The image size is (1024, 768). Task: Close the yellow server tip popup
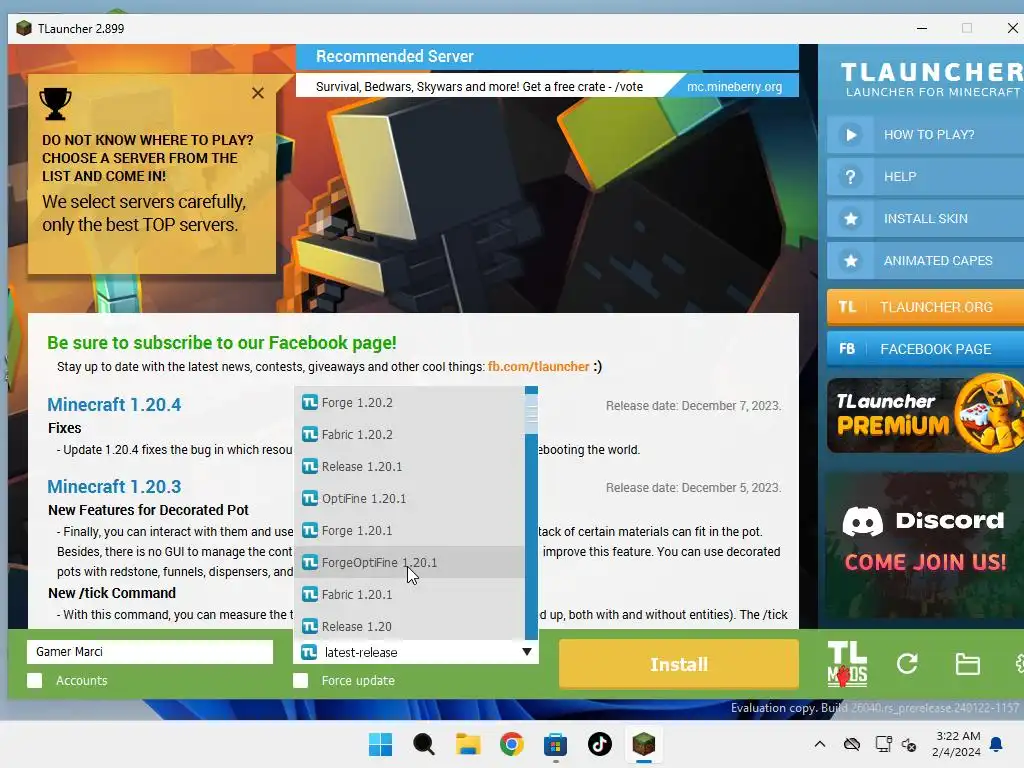(x=258, y=93)
